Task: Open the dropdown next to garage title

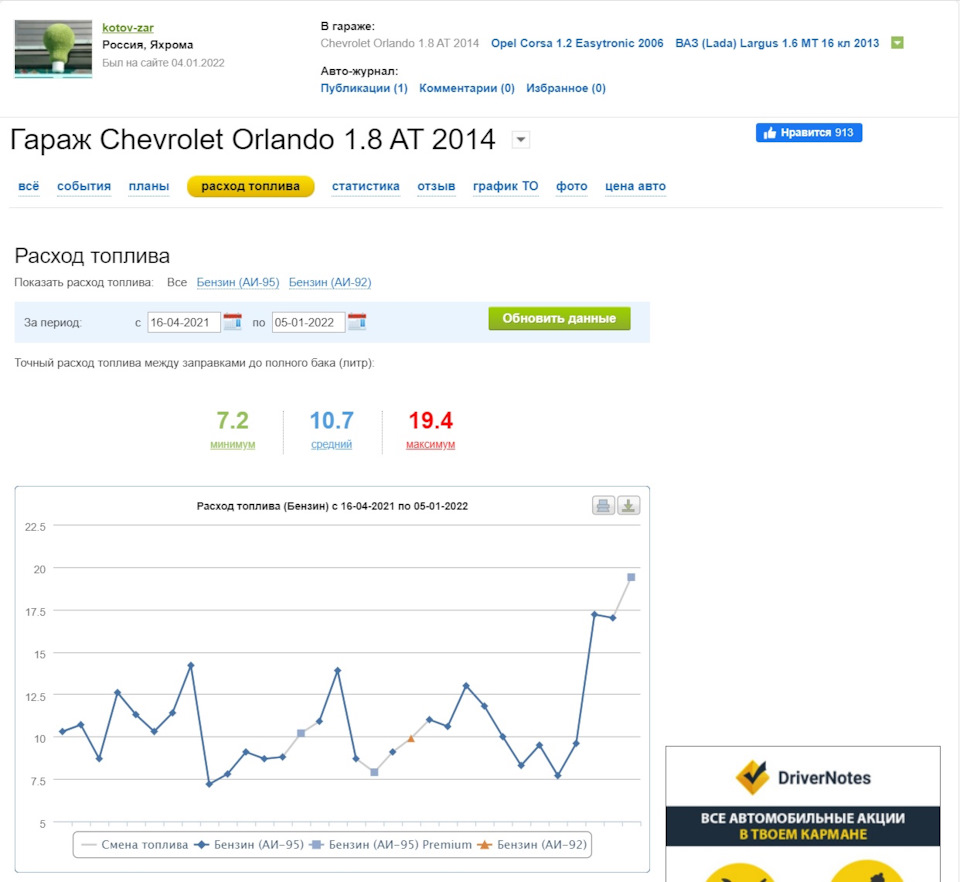Action: 520,140
